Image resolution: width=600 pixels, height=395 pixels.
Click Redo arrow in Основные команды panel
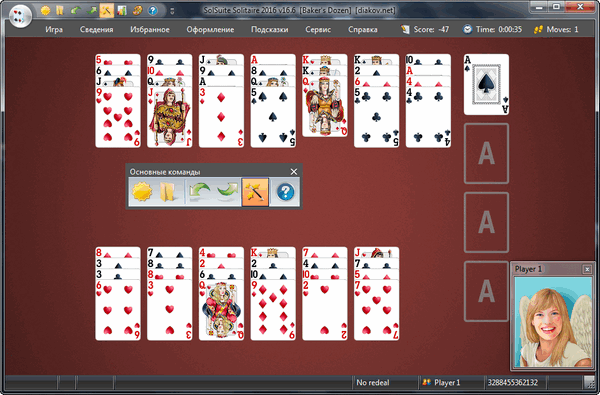(227, 192)
